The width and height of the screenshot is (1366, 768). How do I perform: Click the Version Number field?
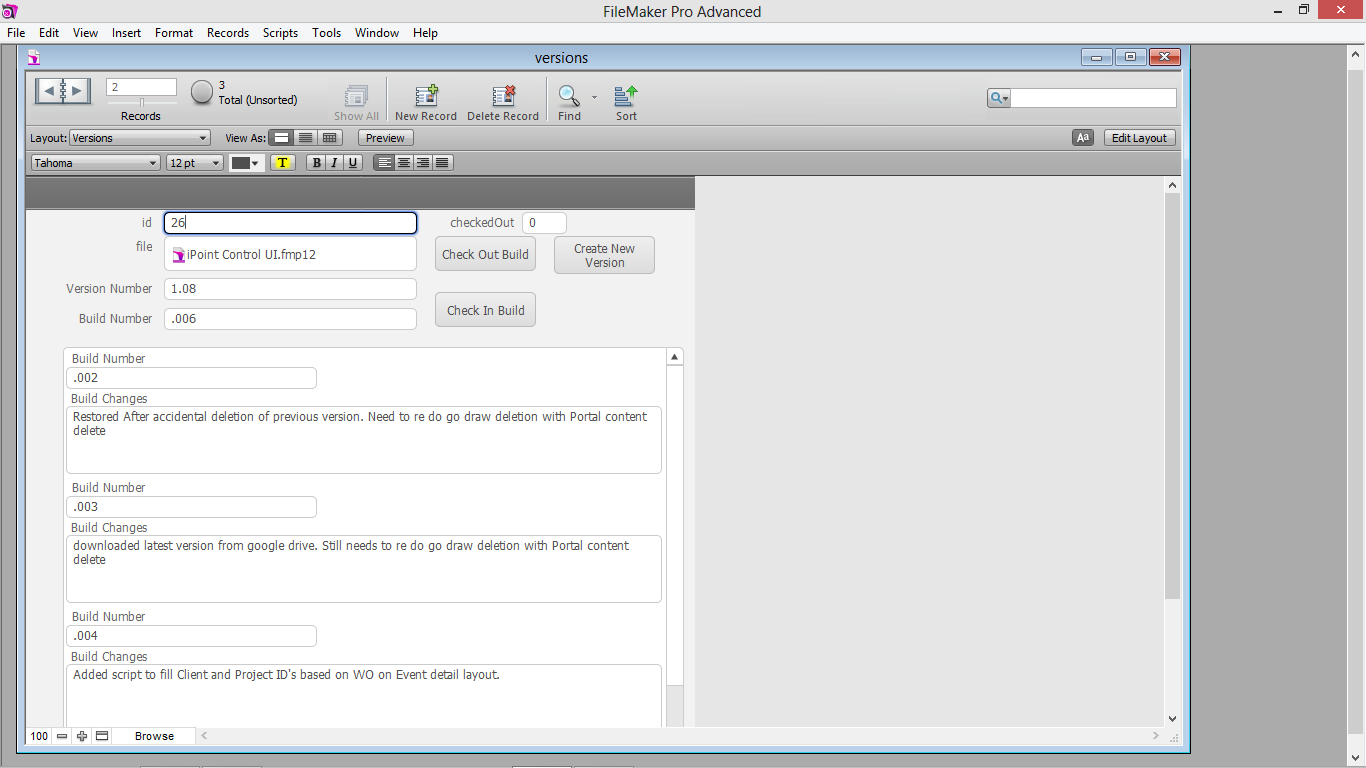click(x=290, y=289)
